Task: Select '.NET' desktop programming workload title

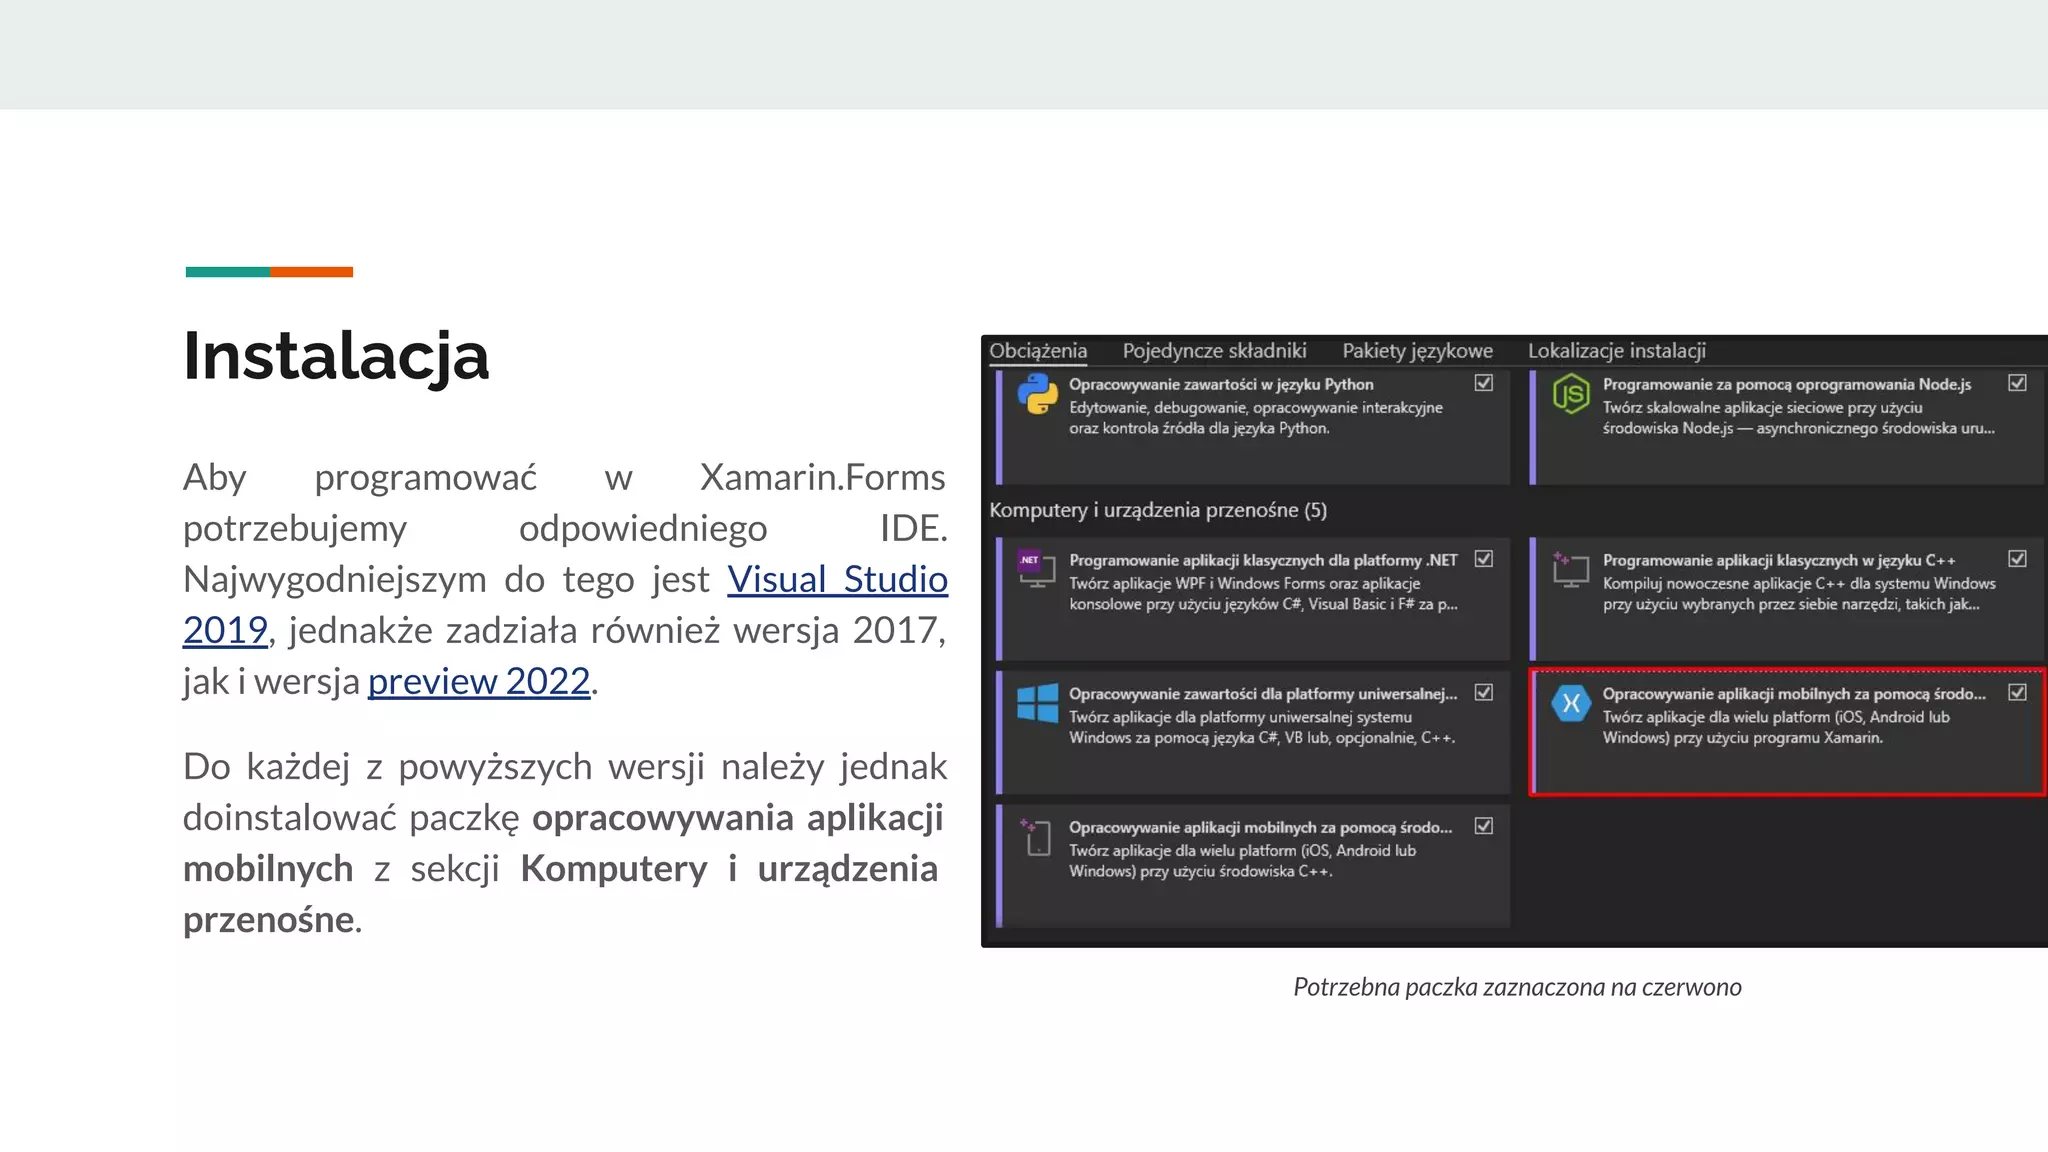Action: click(x=1263, y=560)
